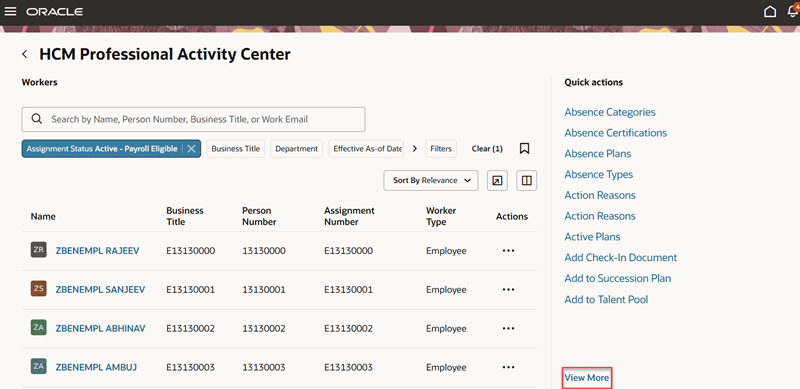Click Employee in the AMBUJ row
This screenshot has height=389, width=800.
point(446,367)
